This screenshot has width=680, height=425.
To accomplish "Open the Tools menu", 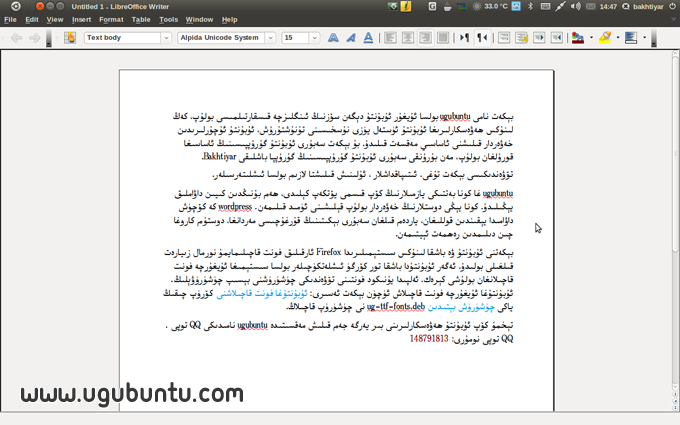I will coord(168,20).
